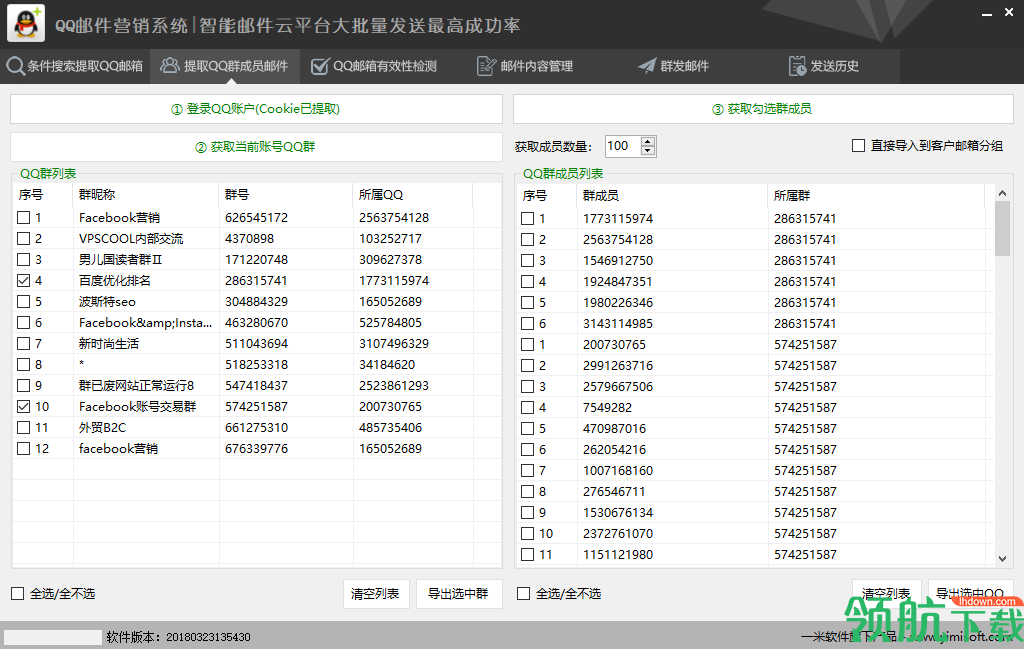Open the QQ邮箱有效性检测 tab
Viewport: 1024px width, 649px height.
[374, 66]
